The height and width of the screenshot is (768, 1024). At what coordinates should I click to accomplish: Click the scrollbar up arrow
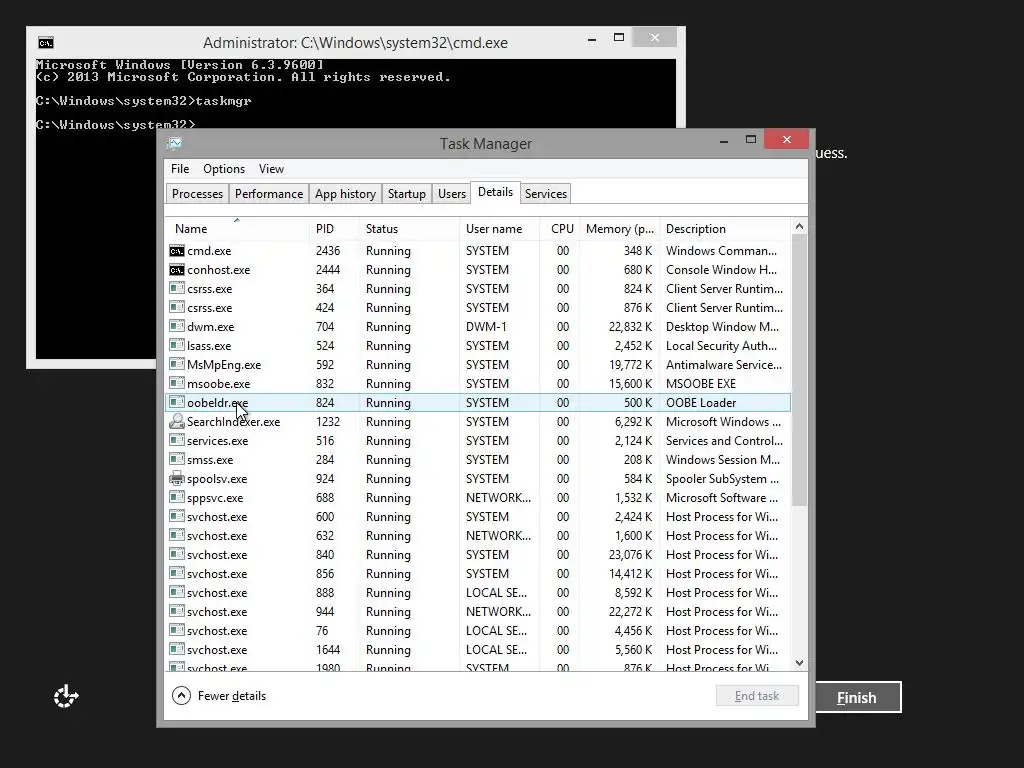(799, 226)
